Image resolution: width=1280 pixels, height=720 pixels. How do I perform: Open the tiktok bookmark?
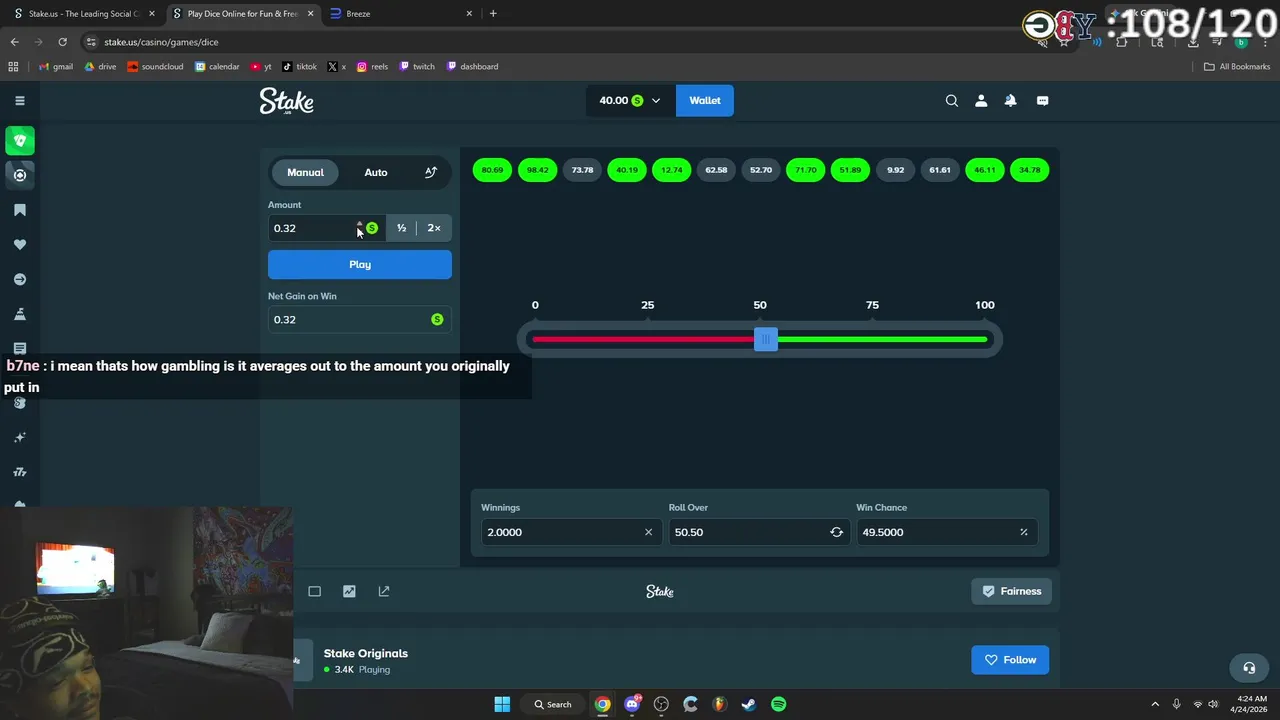click(x=300, y=67)
